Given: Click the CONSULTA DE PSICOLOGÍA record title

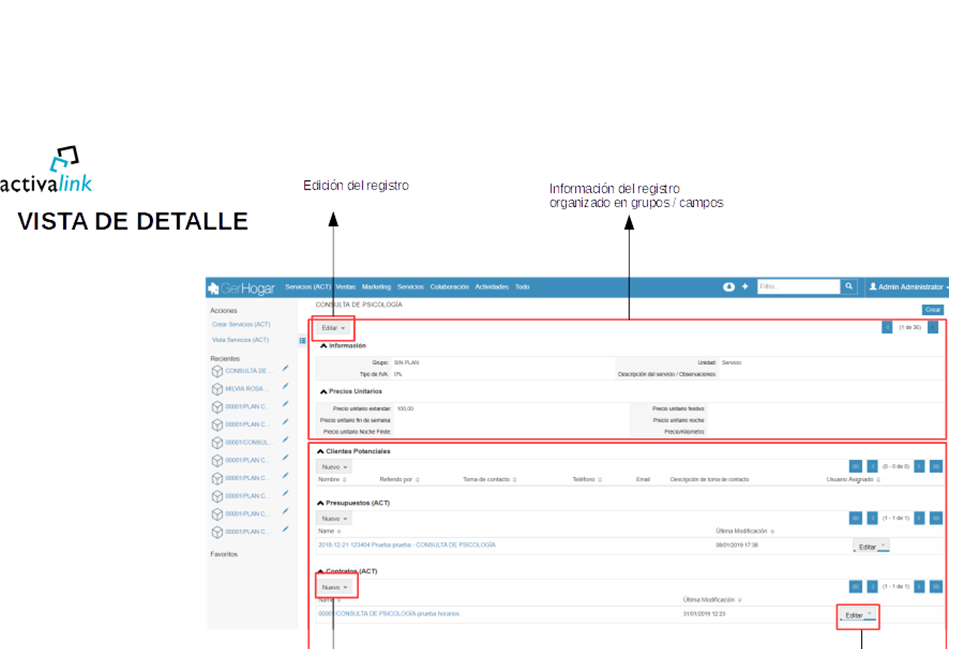Looking at the screenshot, I should pyautogui.click(x=359, y=305).
